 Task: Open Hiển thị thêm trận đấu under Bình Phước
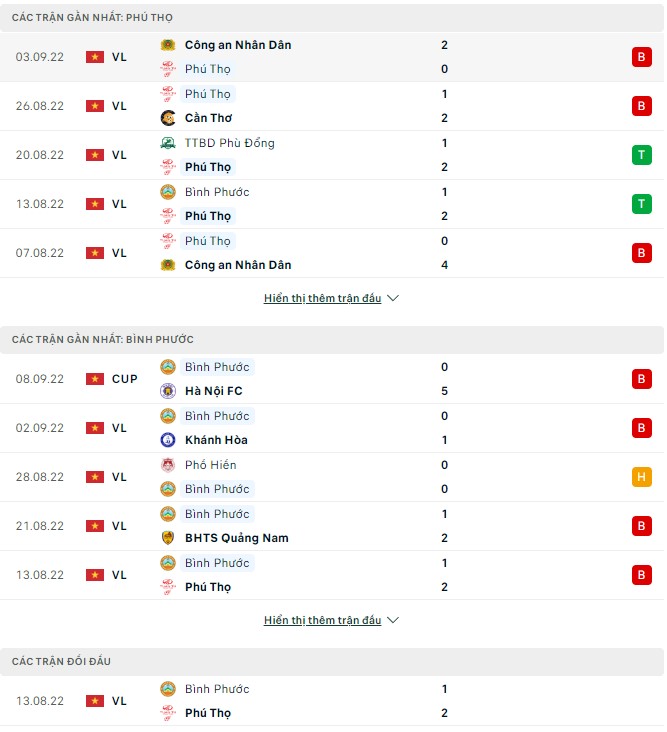coord(322,620)
